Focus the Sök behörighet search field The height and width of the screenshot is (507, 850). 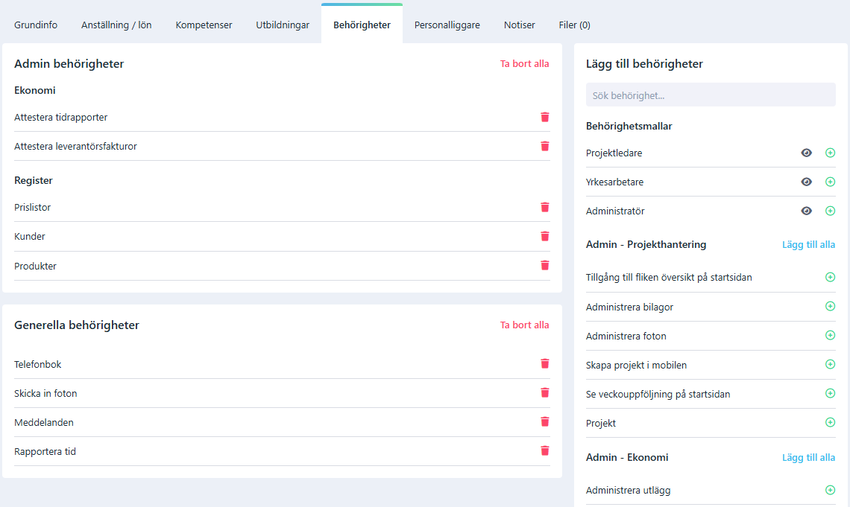(711, 95)
